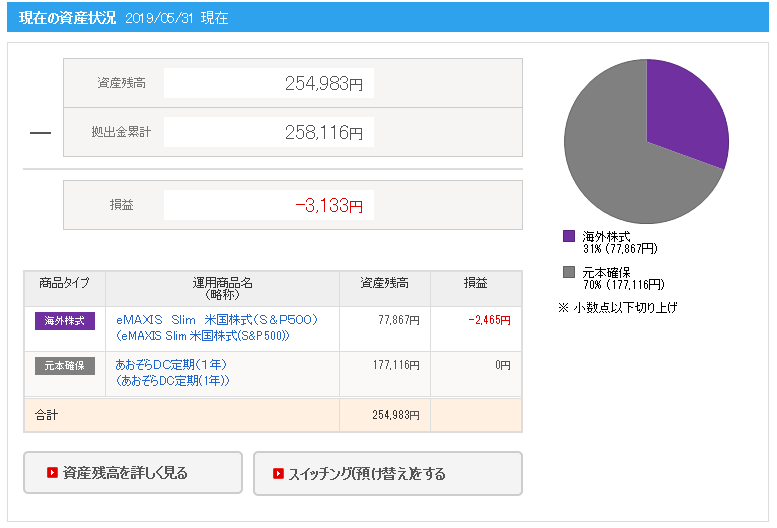Image resolution: width=777 pixels, height=528 pixels.
Task: Select 拠出金累計 value 258,116円
Action: 324,132
